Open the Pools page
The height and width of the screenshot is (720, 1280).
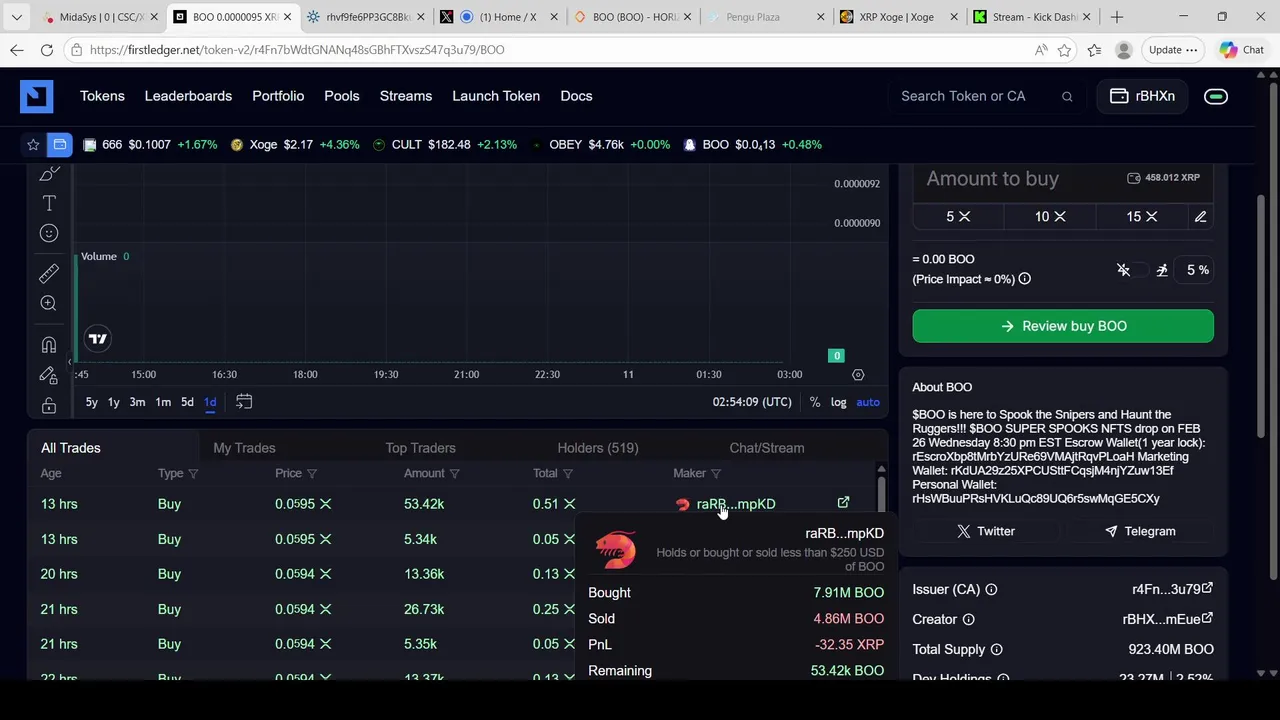coord(342,96)
